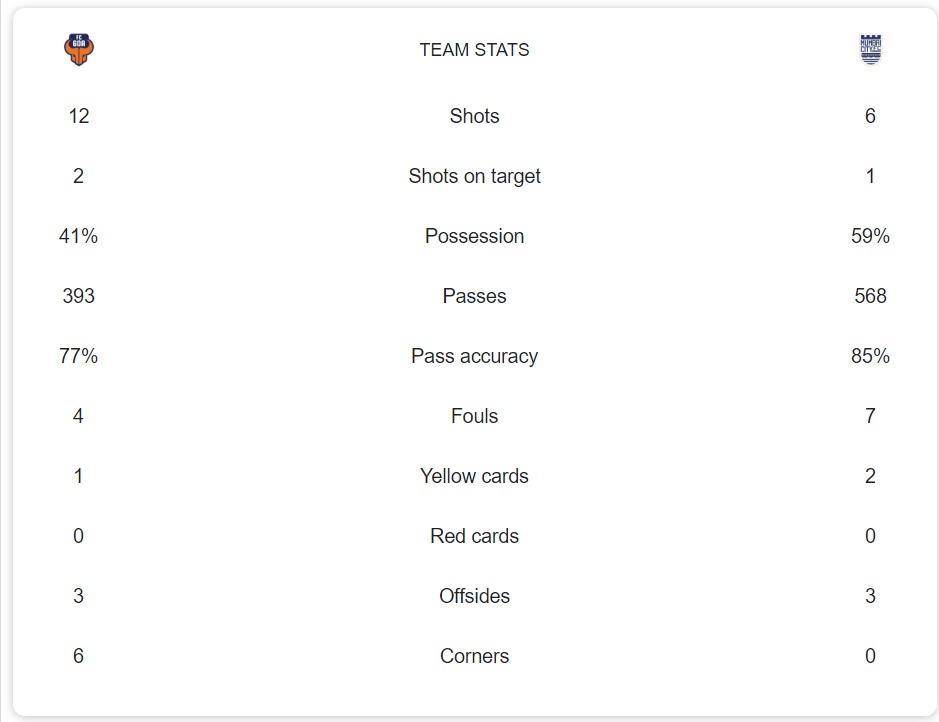Click the TEAM STATS heading
939x722 pixels.
click(474, 50)
